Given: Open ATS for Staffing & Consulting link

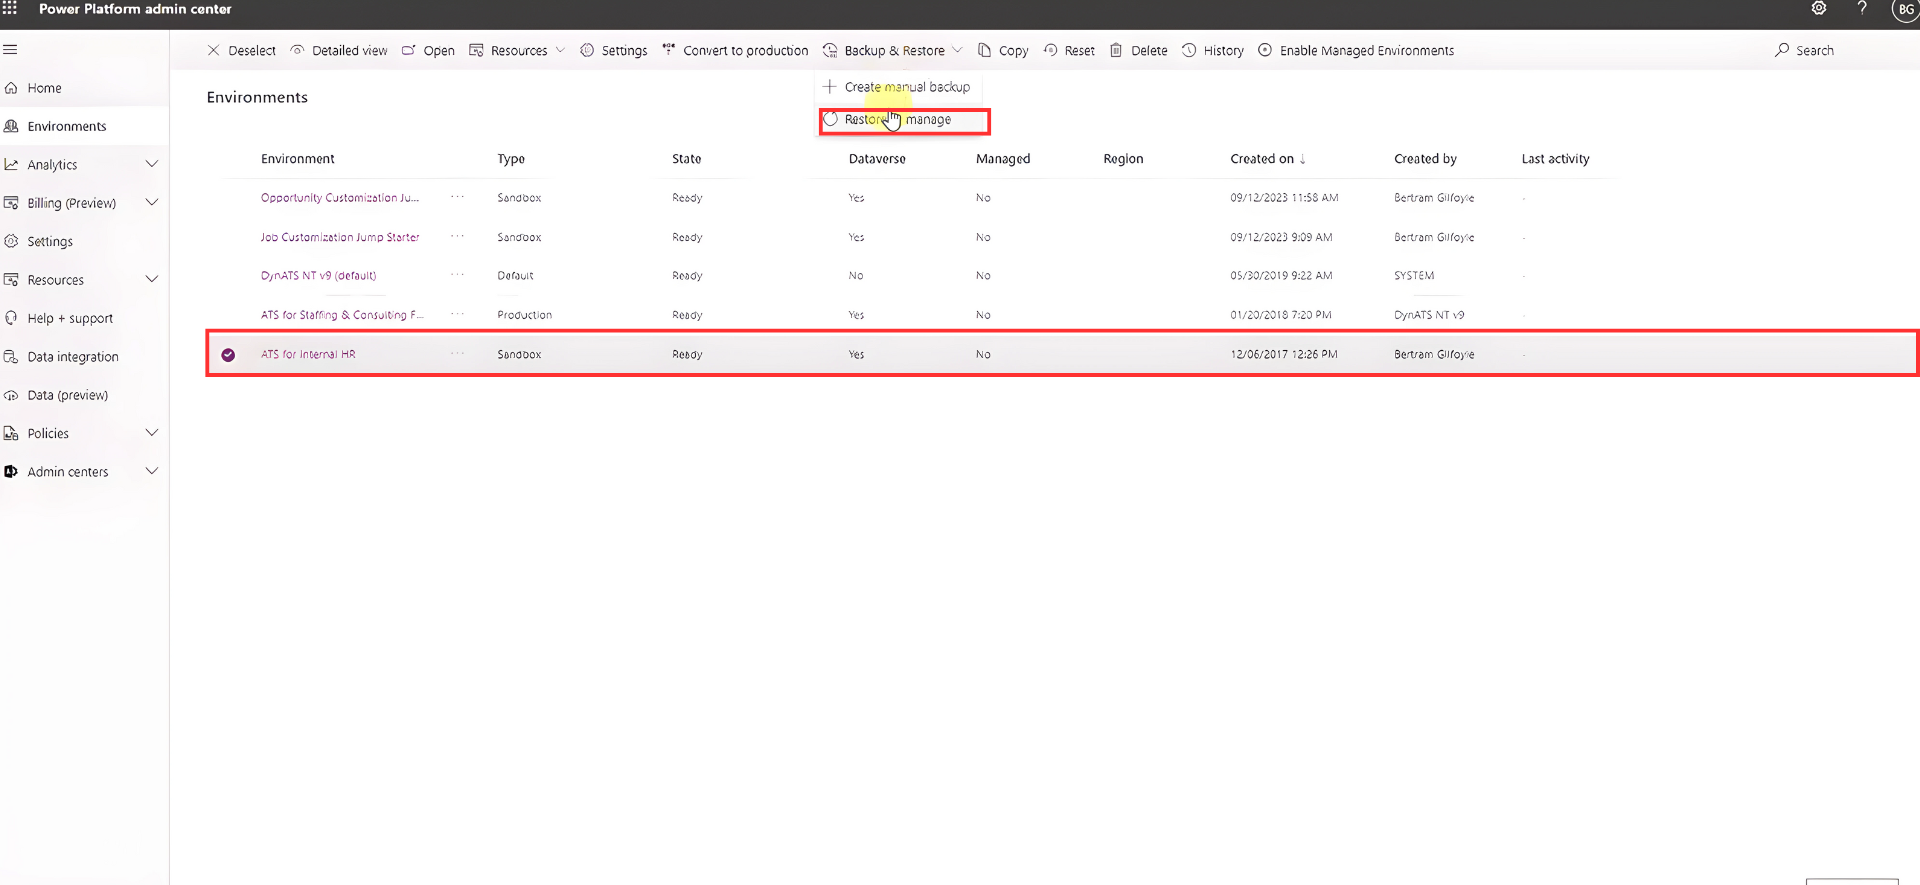Looking at the screenshot, I should (x=342, y=314).
